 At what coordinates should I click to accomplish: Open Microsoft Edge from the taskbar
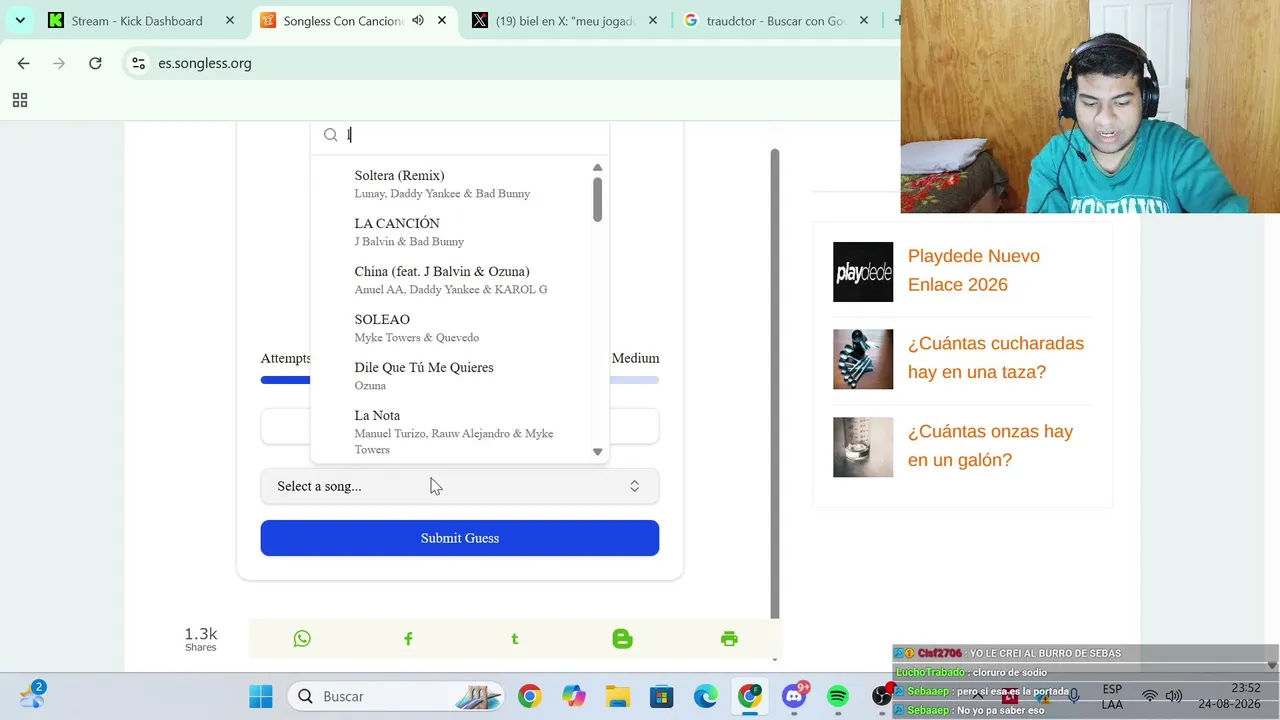(x=706, y=696)
